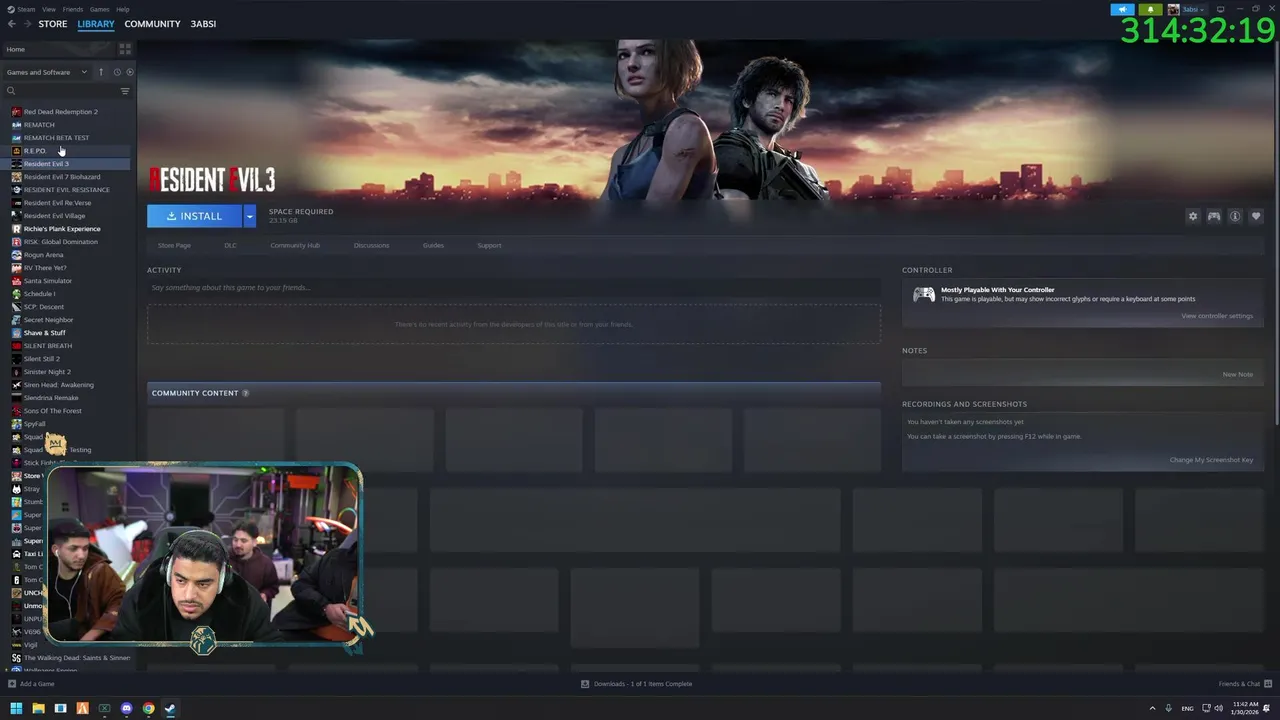Open the Community Hub link
Screen dimensions: 1280x720
pyautogui.click(x=295, y=245)
